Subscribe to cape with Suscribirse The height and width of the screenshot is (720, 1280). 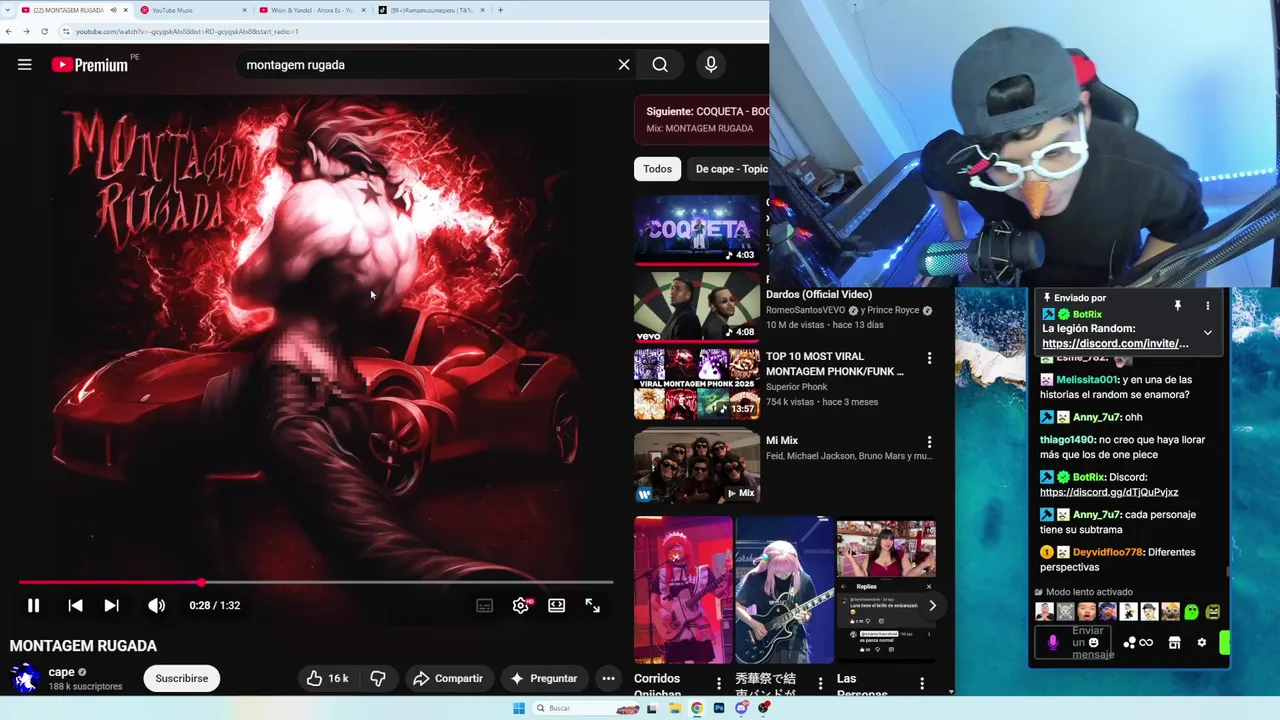(182, 678)
